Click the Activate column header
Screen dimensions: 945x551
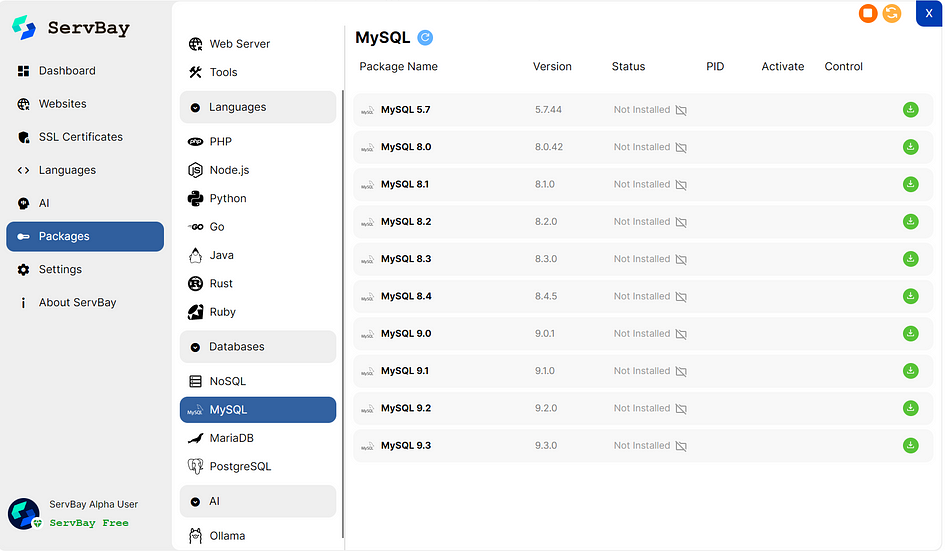(x=782, y=66)
